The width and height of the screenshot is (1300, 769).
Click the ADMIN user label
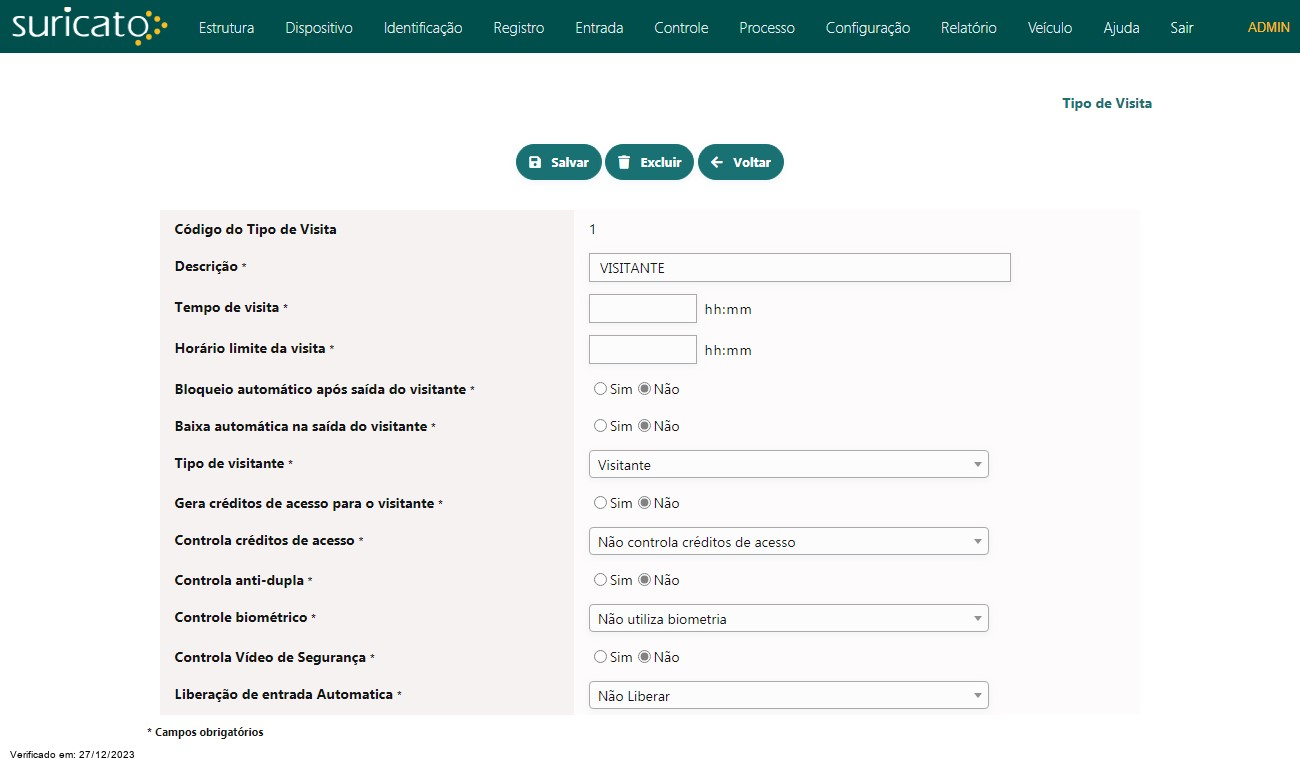point(1269,27)
